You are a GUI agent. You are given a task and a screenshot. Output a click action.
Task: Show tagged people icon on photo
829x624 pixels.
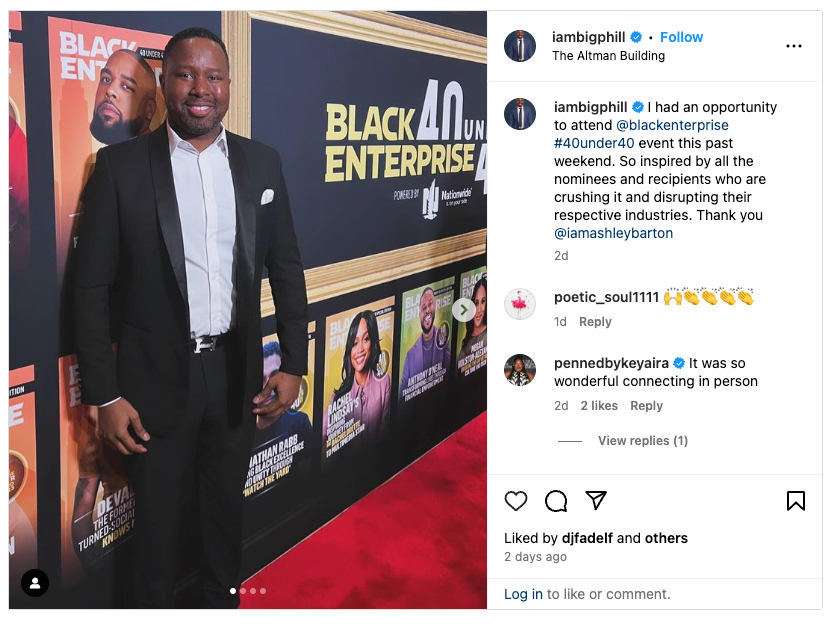coord(35,583)
